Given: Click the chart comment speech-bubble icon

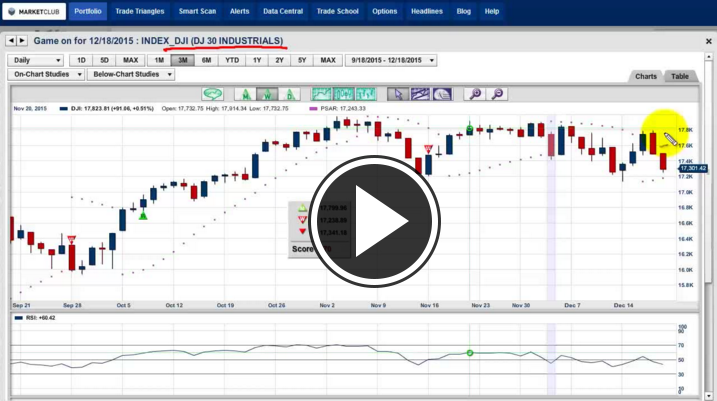Looking at the screenshot, I should click(x=213, y=94).
